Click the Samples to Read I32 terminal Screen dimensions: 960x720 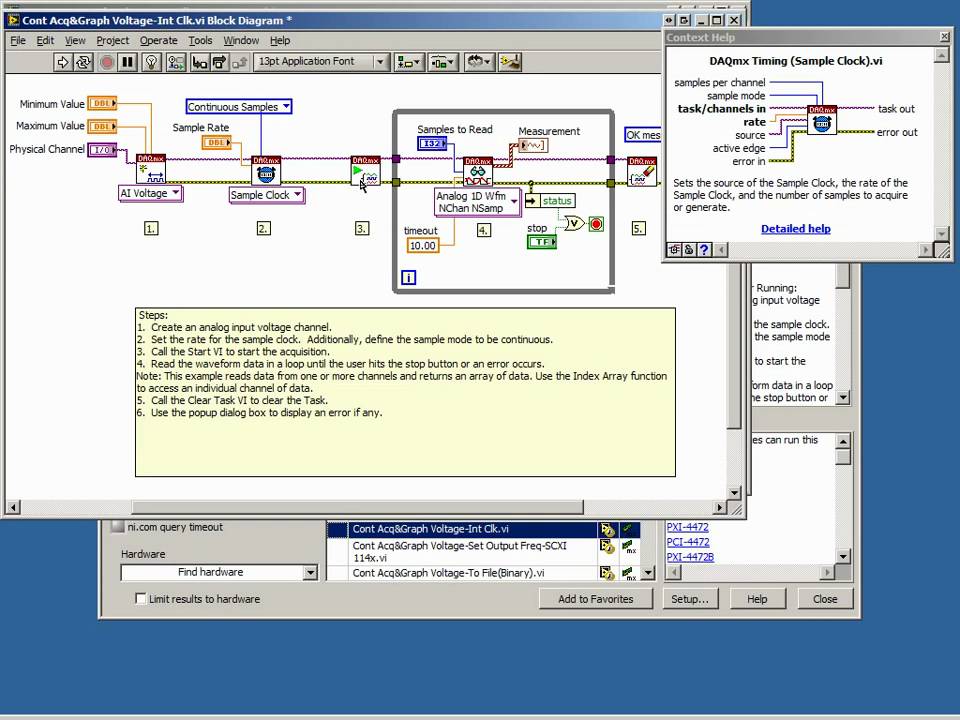432,143
